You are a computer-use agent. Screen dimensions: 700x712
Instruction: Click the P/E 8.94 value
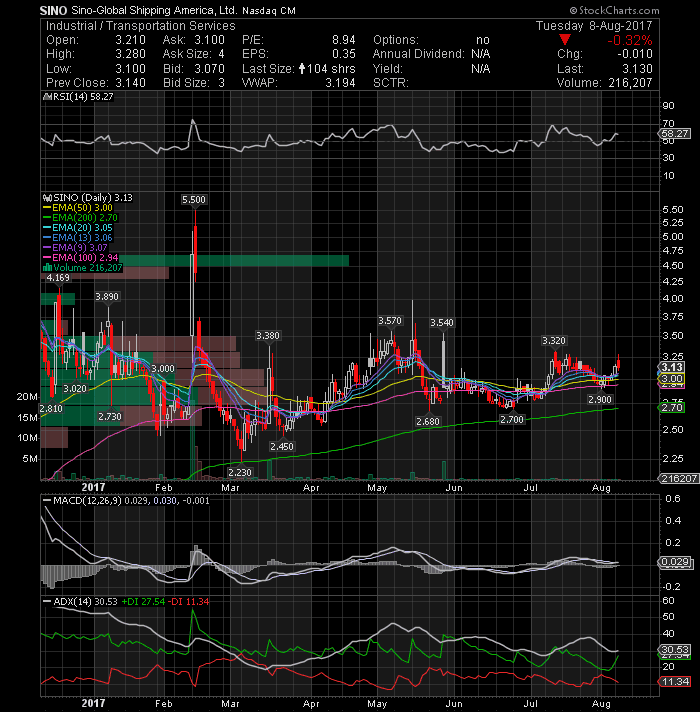[x=344, y=40]
